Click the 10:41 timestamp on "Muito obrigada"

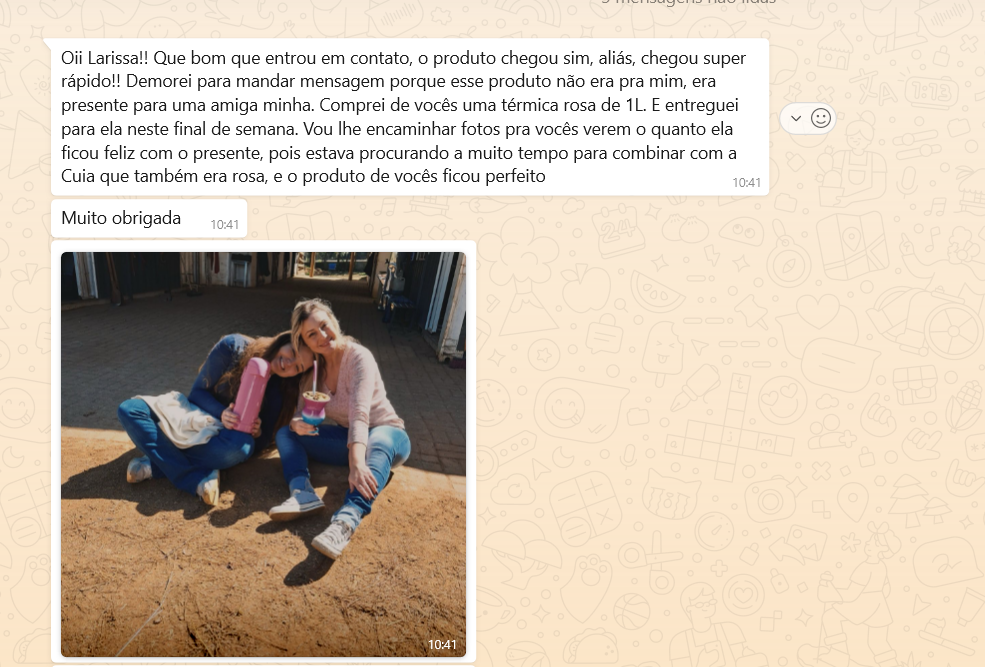(x=224, y=224)
